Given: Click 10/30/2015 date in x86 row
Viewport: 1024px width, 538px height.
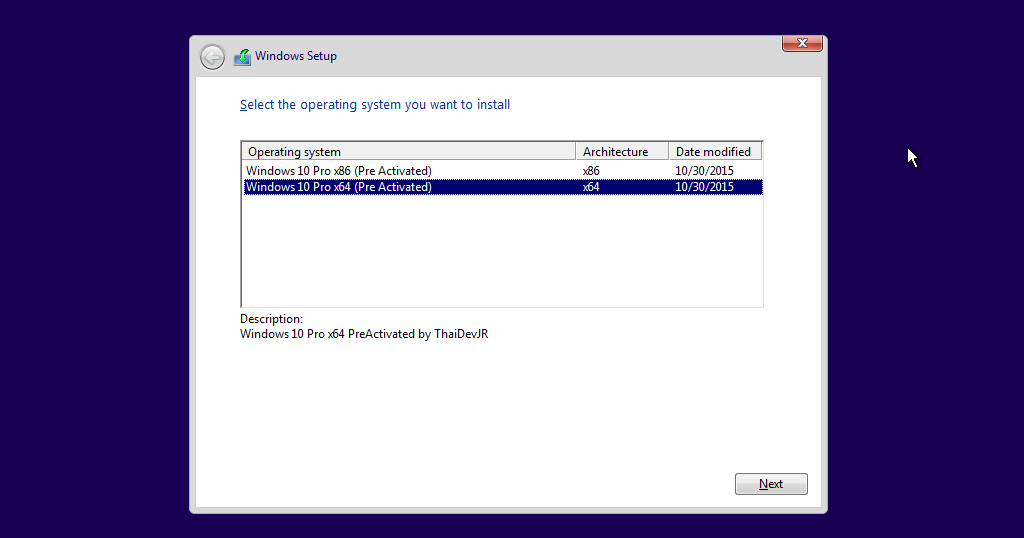Looking at the screenshot, I should (704, 170).
